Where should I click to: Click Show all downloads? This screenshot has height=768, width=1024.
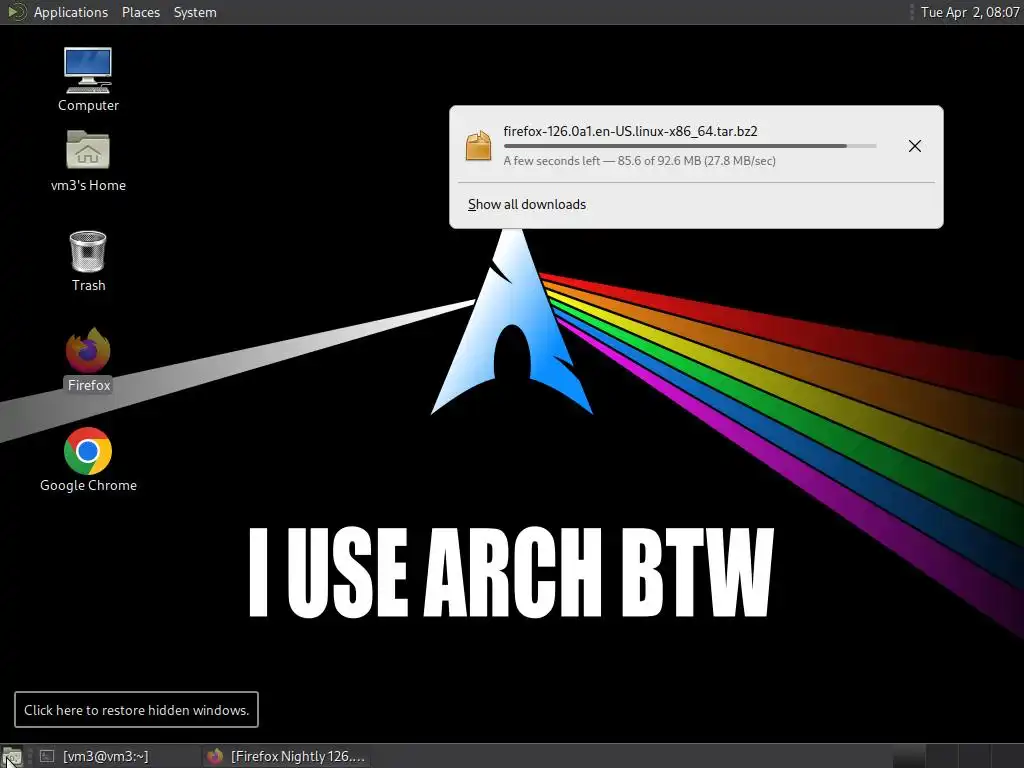(526, 204)
